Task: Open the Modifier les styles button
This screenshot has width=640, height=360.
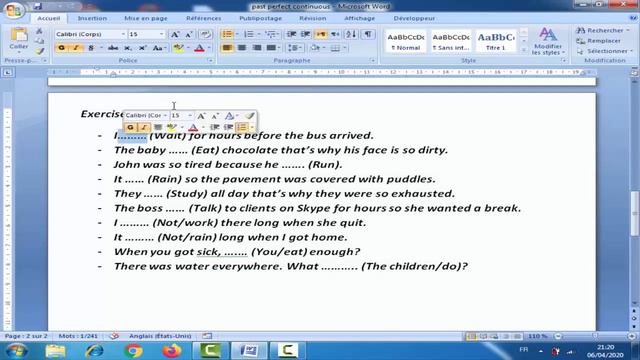Action: 547,41
